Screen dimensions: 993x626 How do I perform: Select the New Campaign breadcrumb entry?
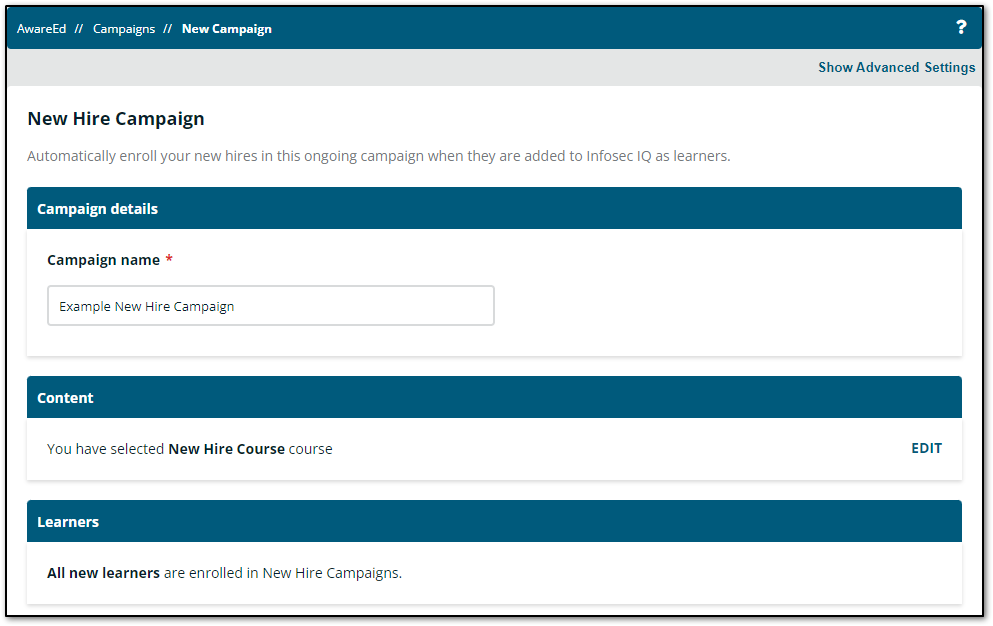226,28
